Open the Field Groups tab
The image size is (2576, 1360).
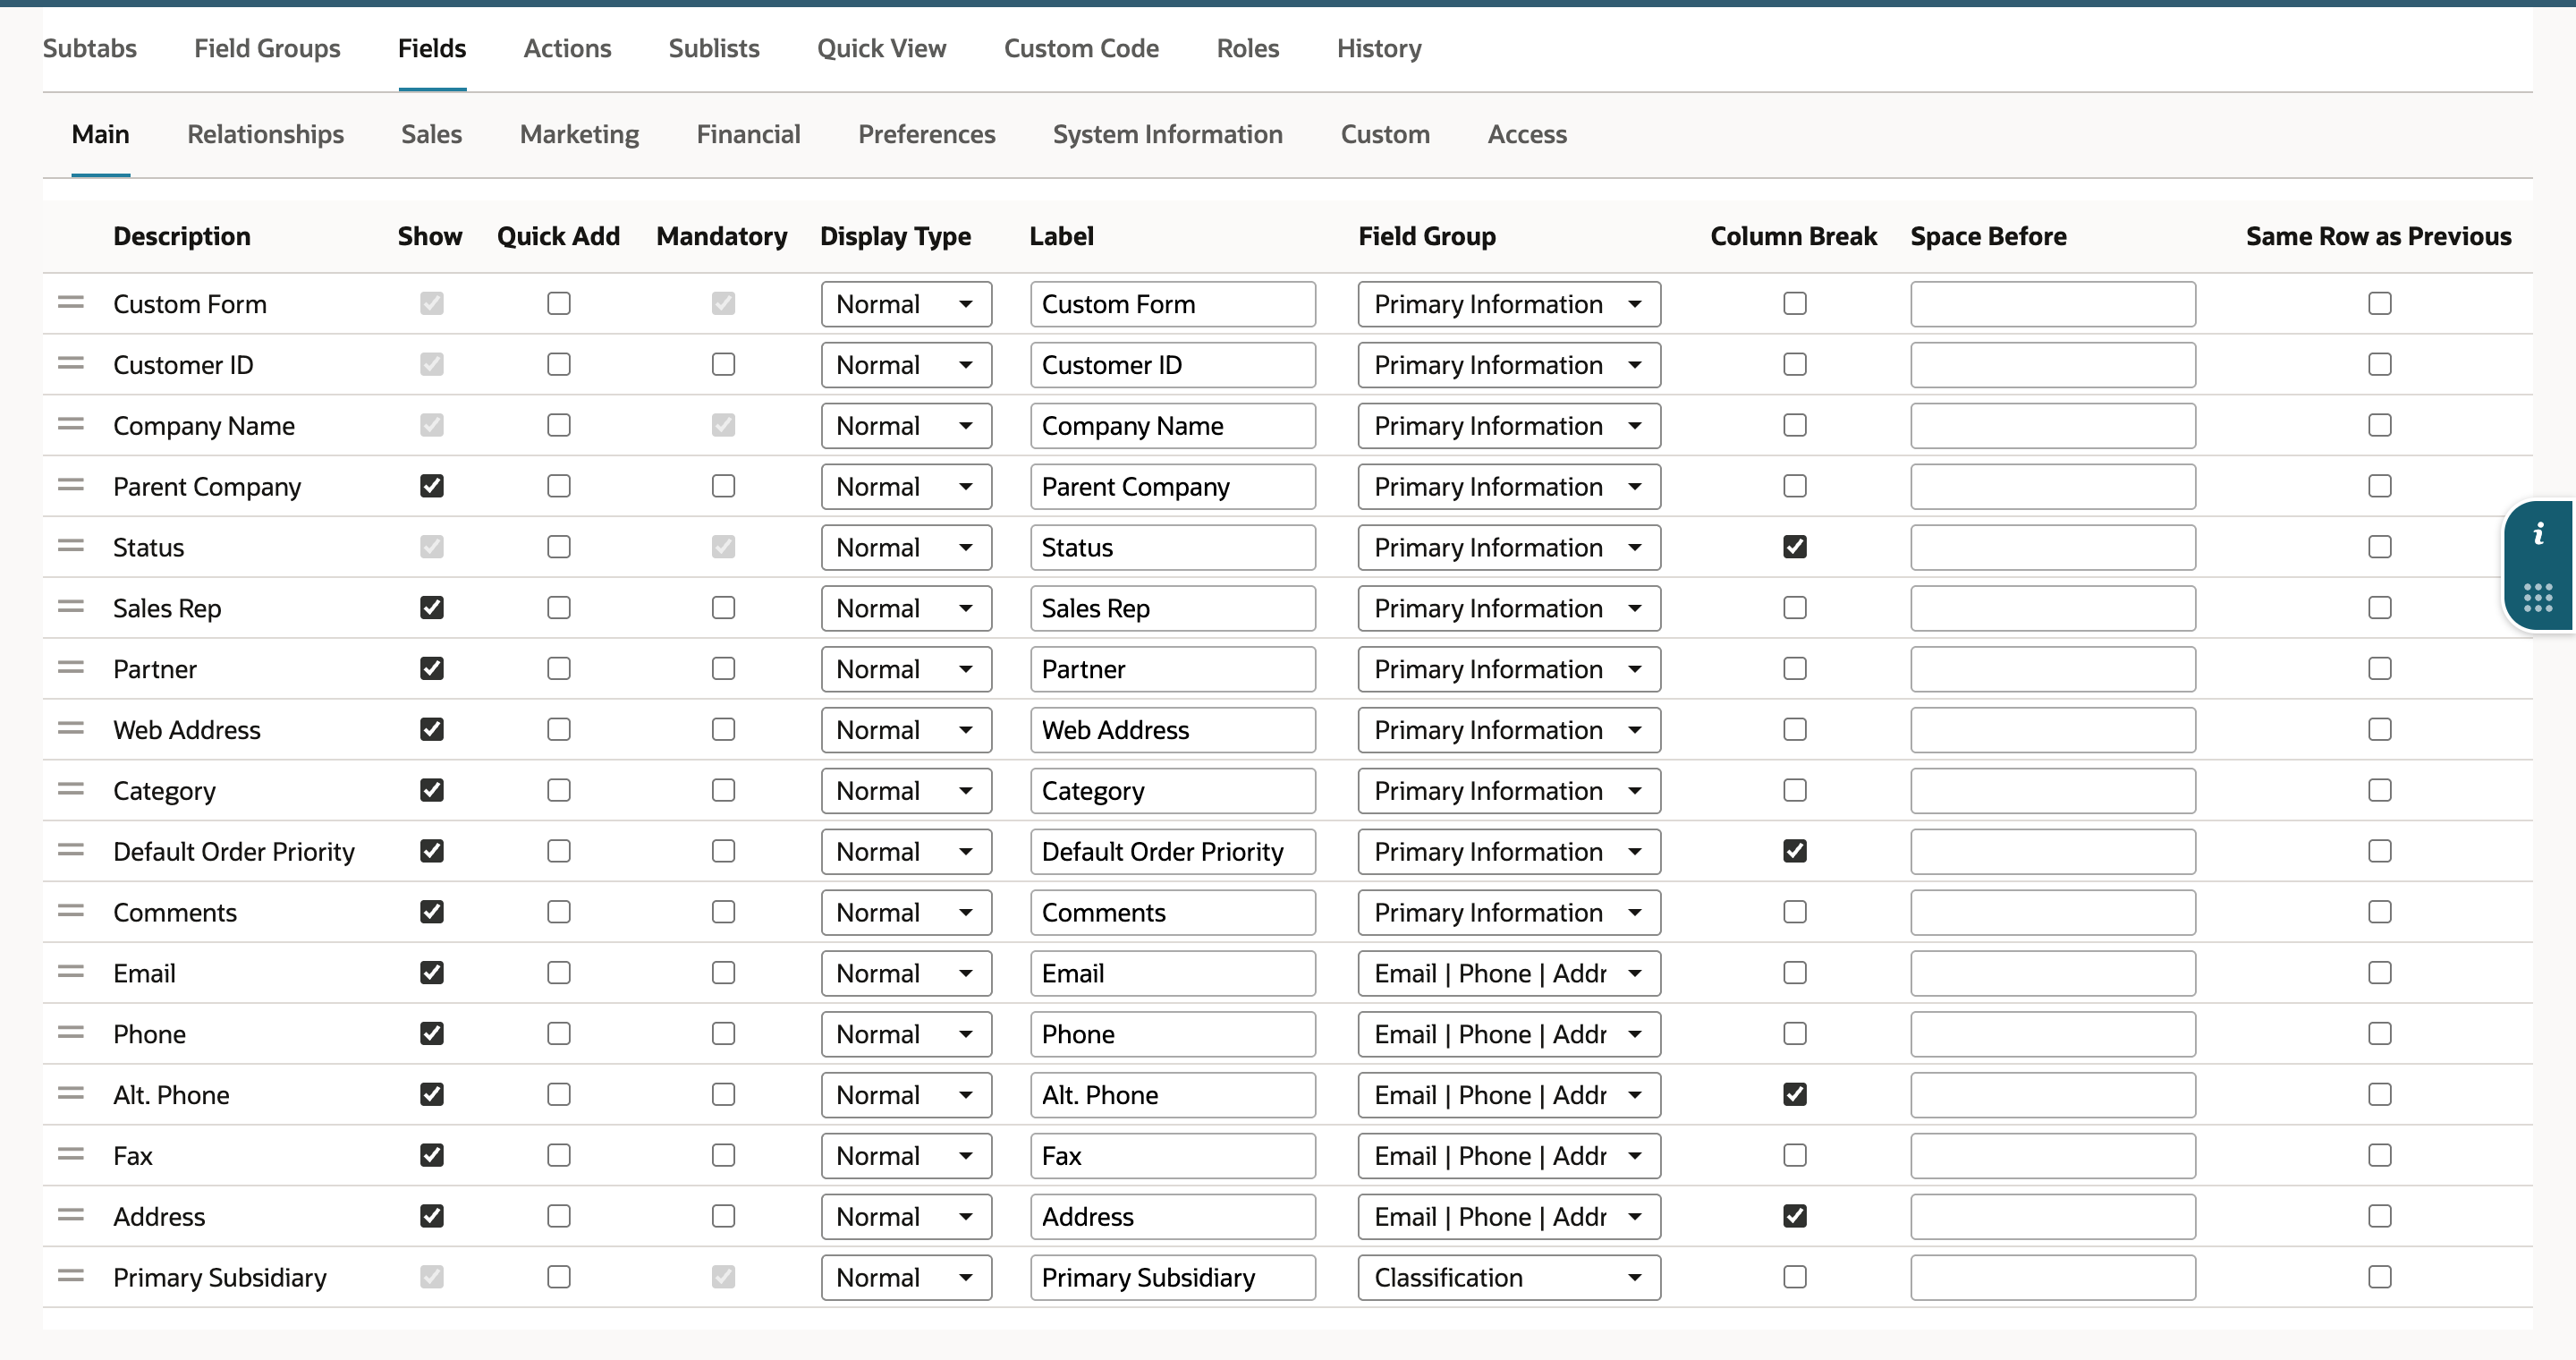click(x=267, y=48)
